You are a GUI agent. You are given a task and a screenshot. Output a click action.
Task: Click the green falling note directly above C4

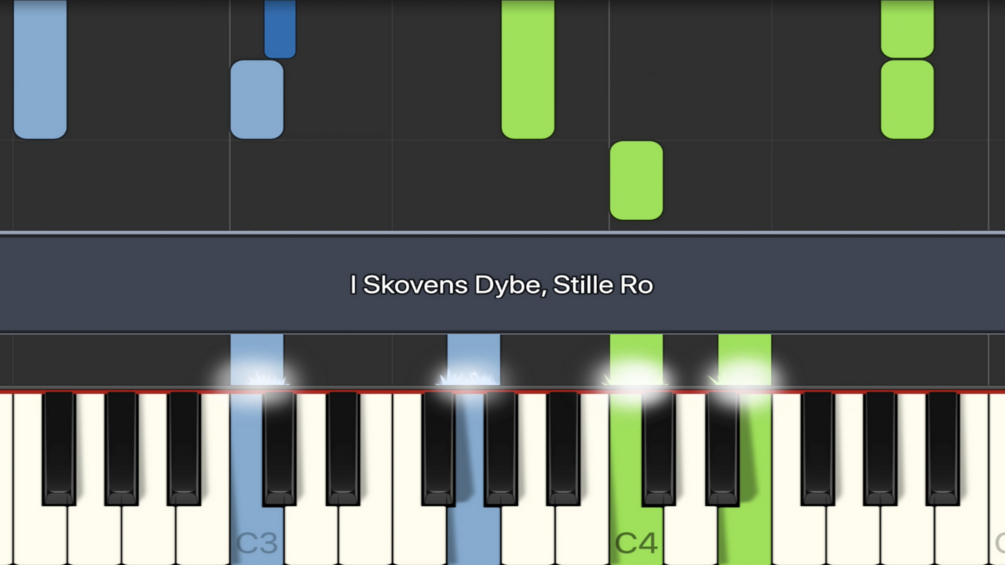tap(636, 181)
